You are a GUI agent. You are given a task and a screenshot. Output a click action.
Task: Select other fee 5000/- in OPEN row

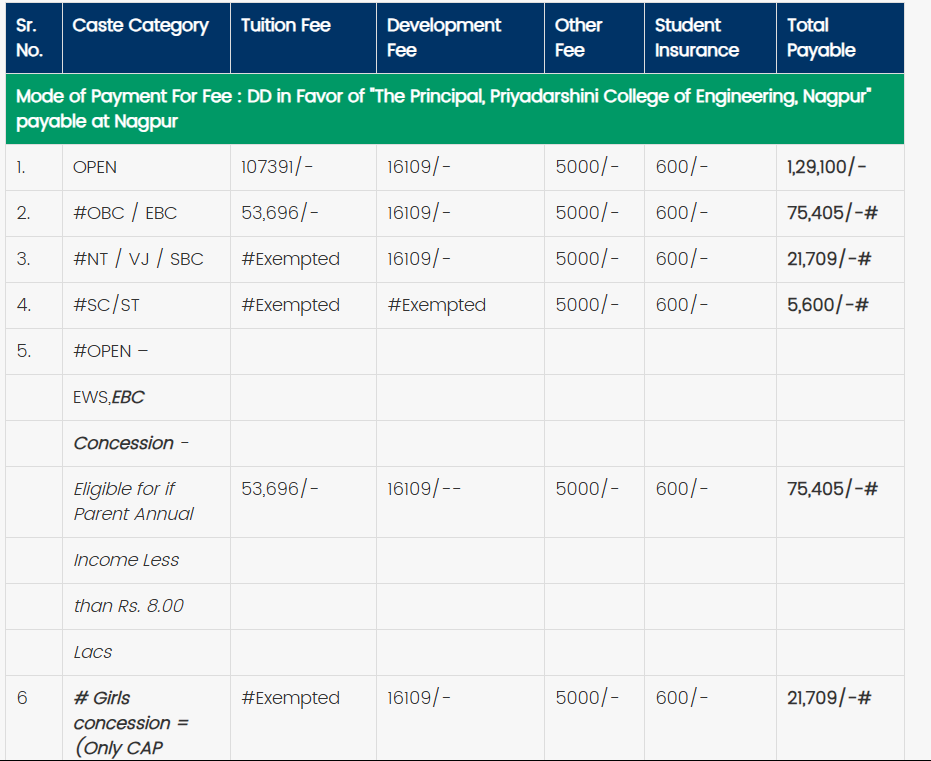coord(587,167)
